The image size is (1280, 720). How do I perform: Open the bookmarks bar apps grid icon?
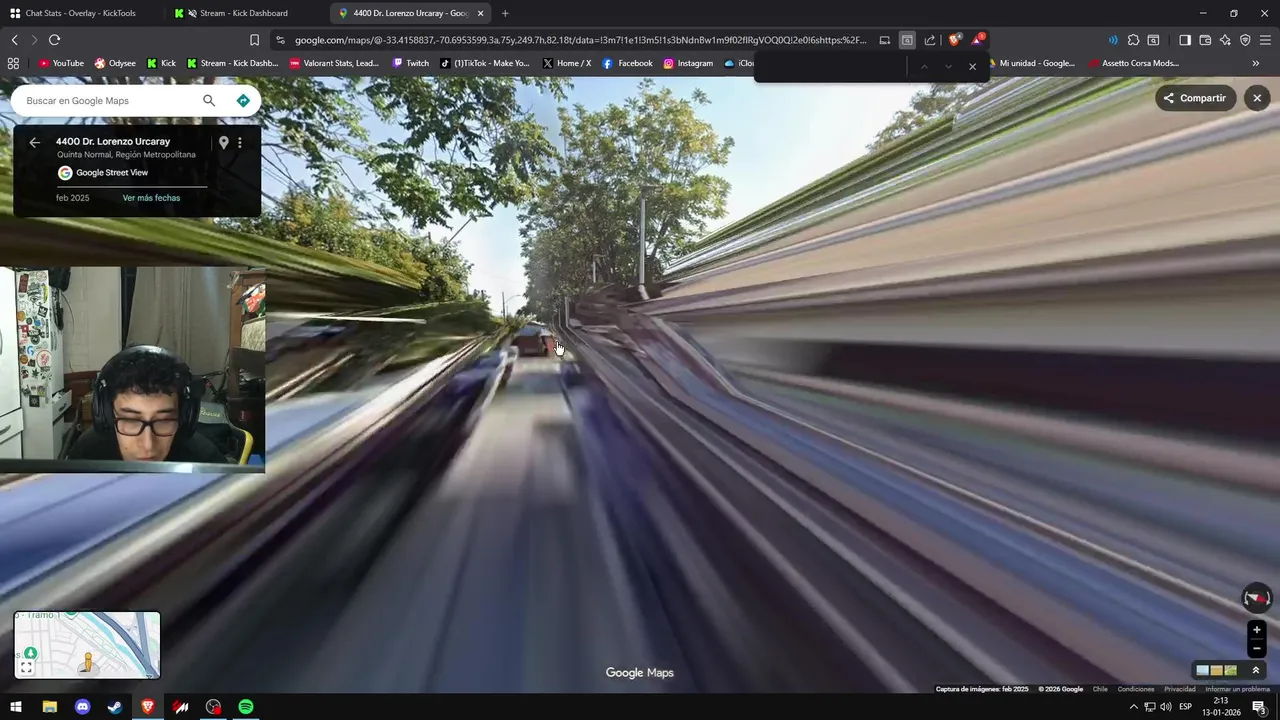click(x=13, y=63)
